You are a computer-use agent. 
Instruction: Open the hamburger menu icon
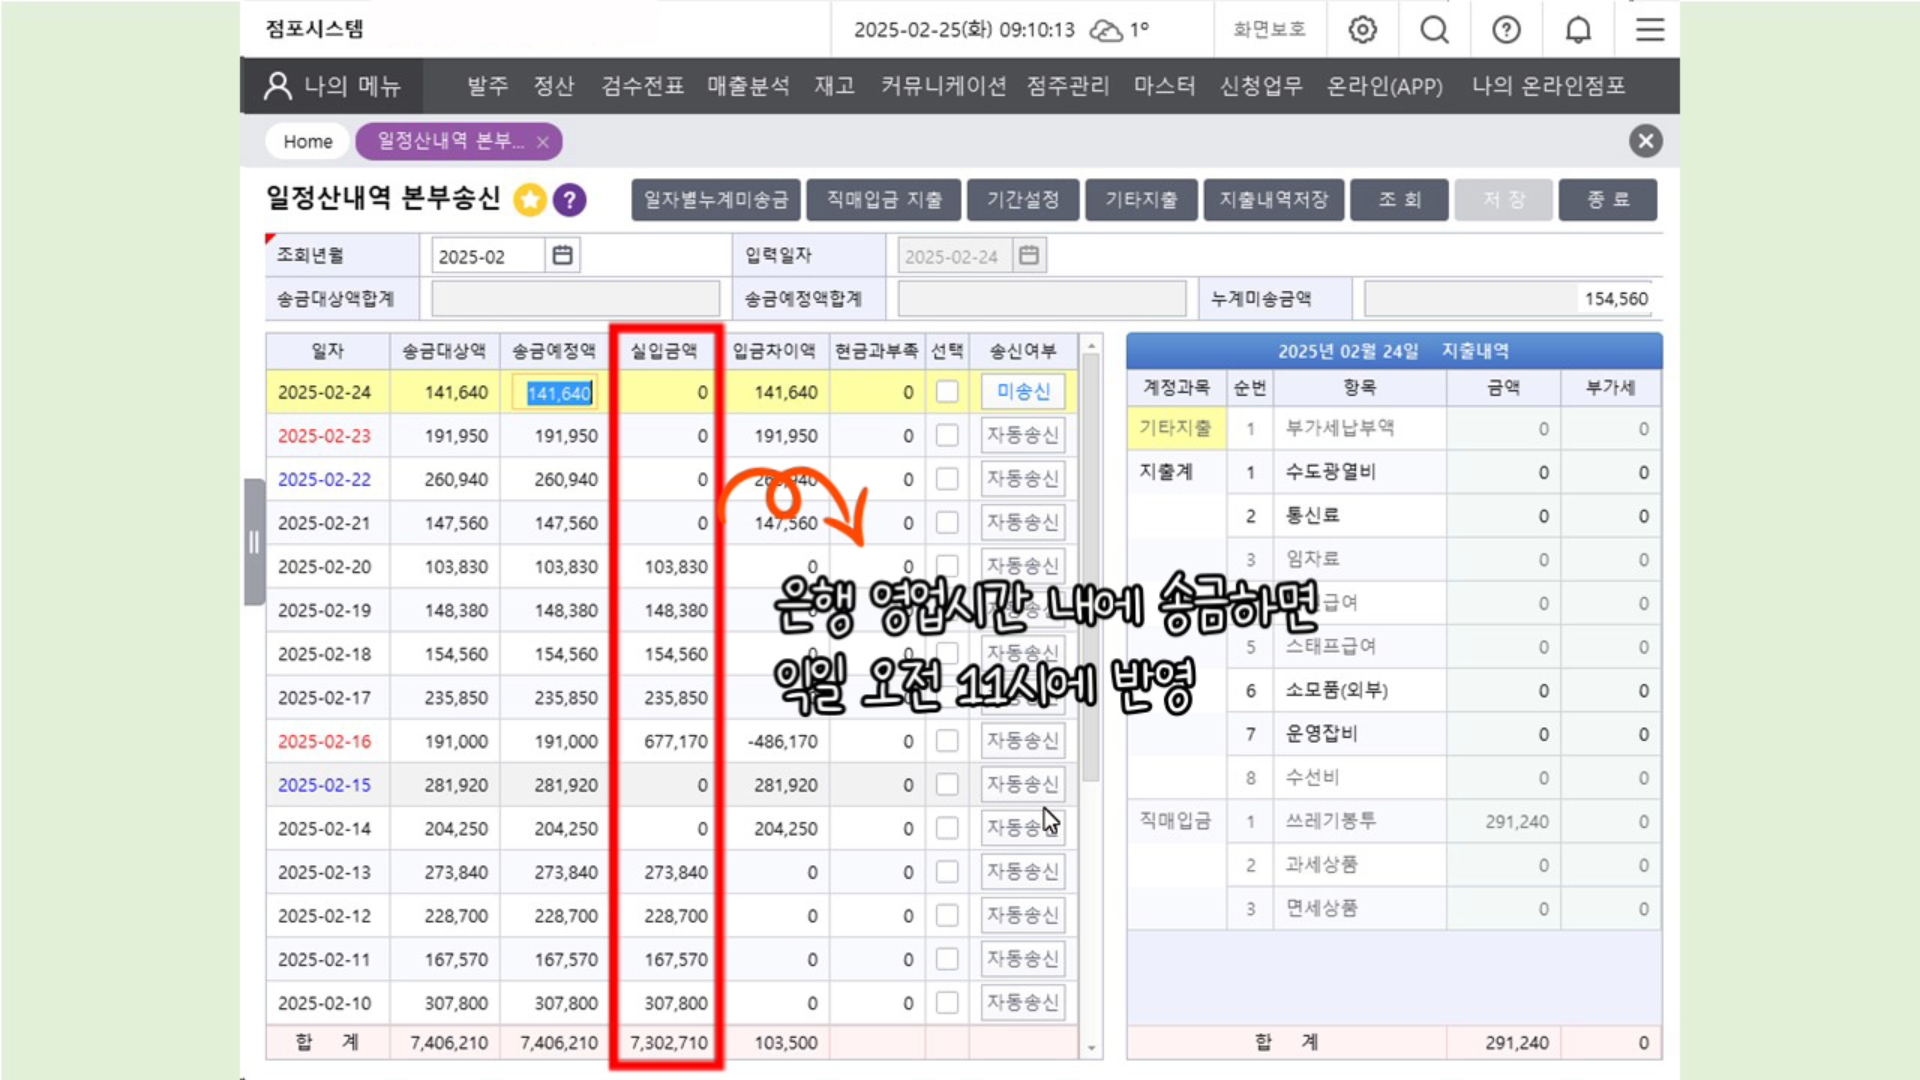(x=1650, y=30)
